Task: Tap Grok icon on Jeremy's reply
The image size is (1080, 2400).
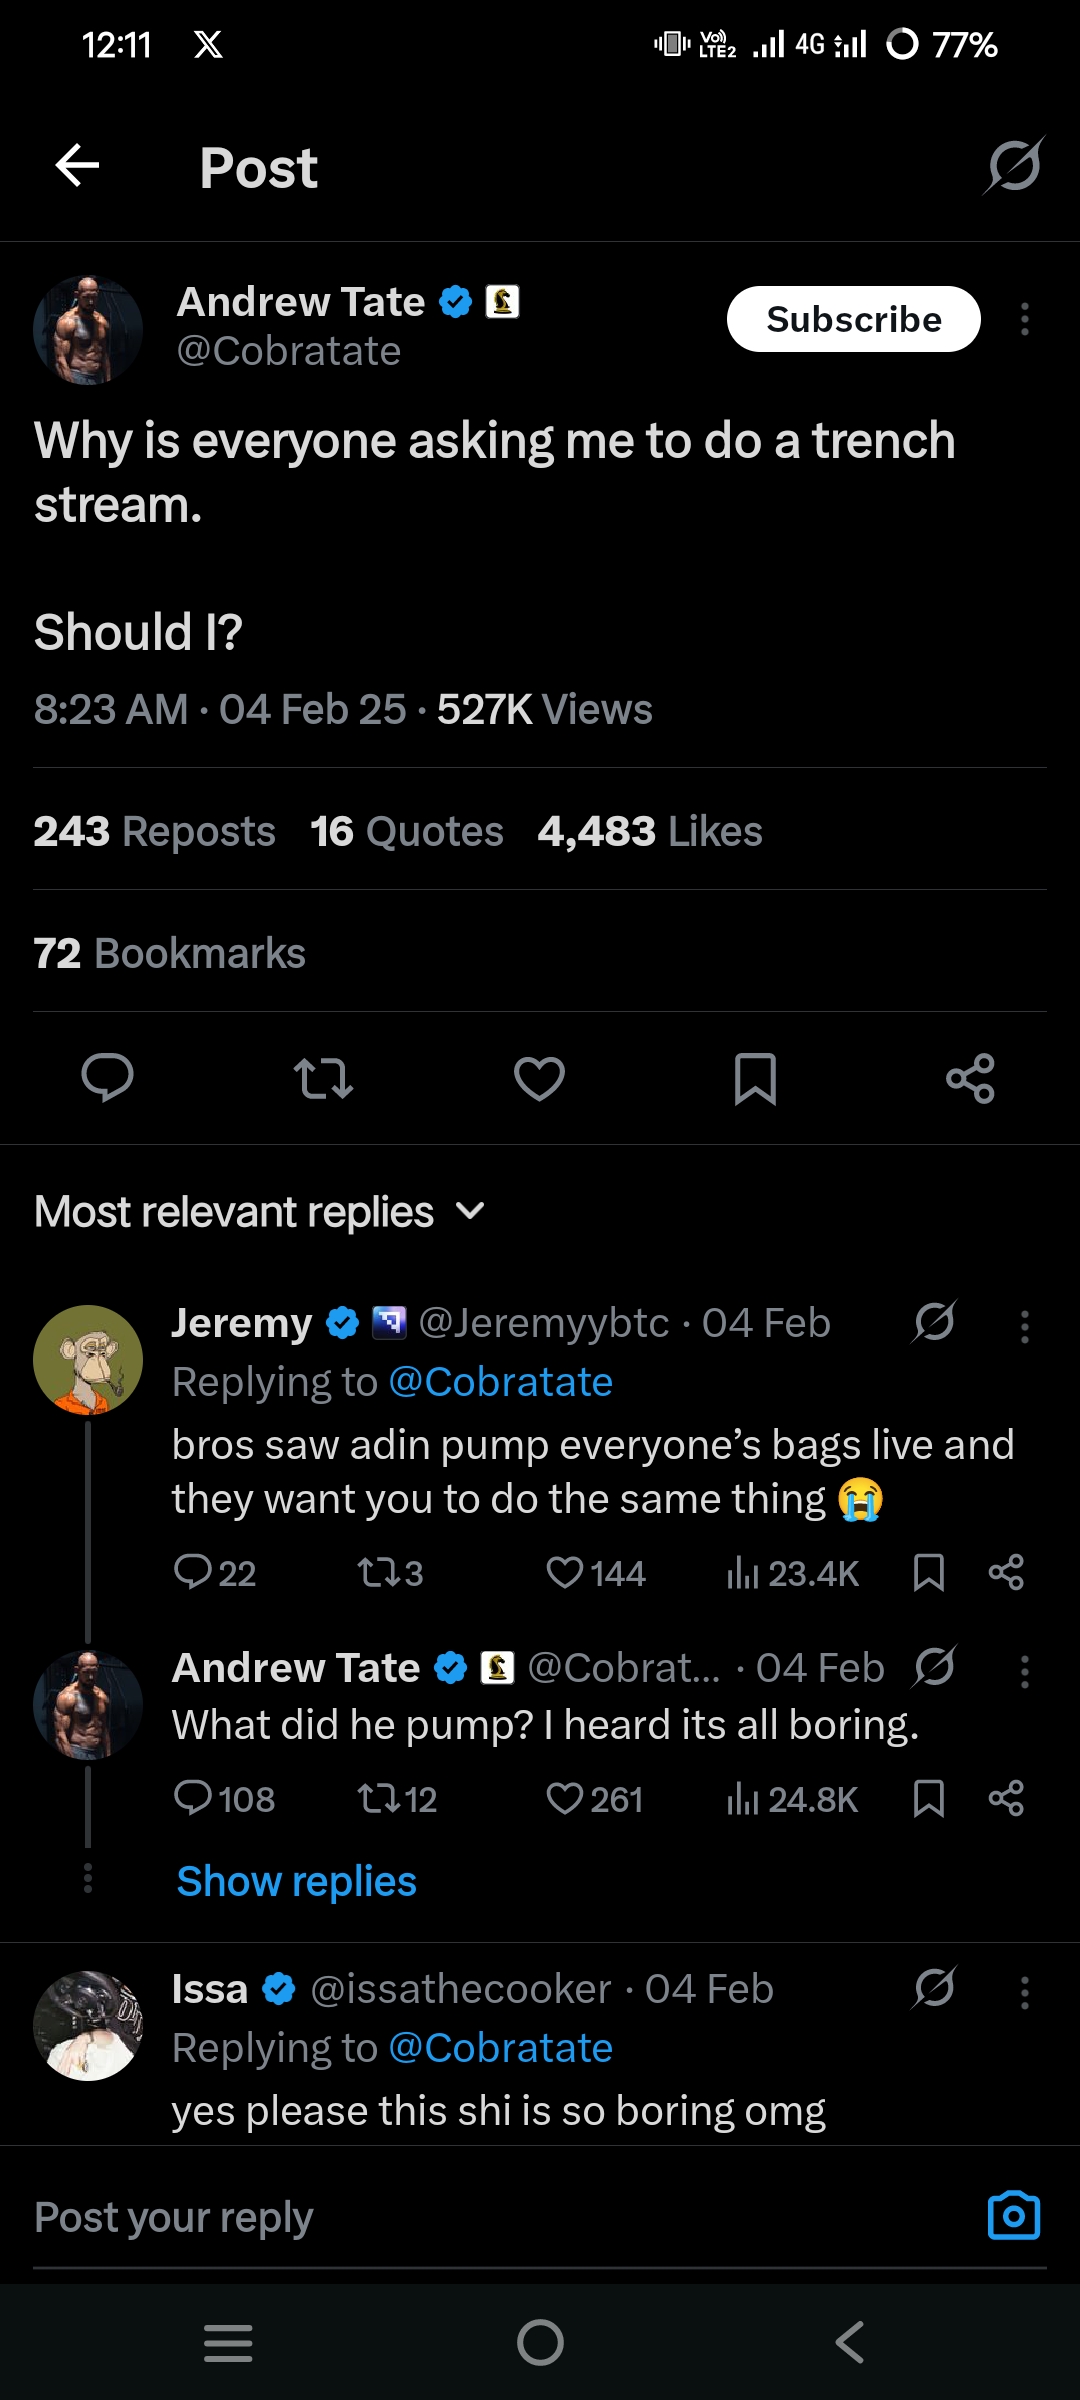Action: pos(934,1322)
